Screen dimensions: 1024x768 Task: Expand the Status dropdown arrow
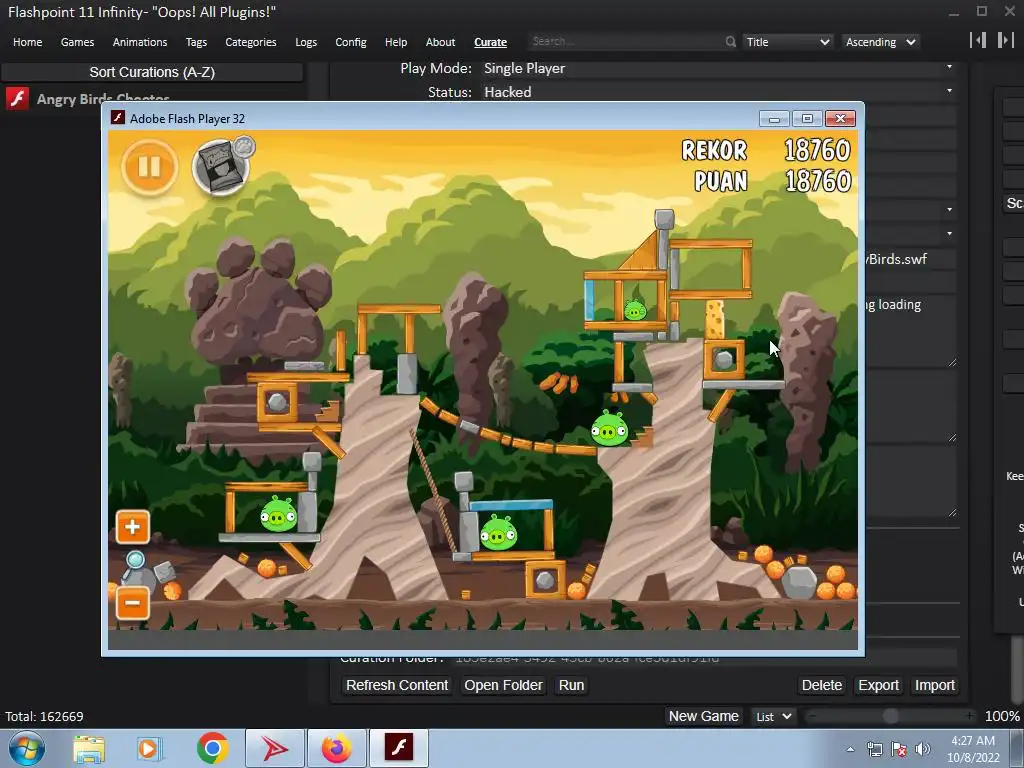[x=949, y=90]
